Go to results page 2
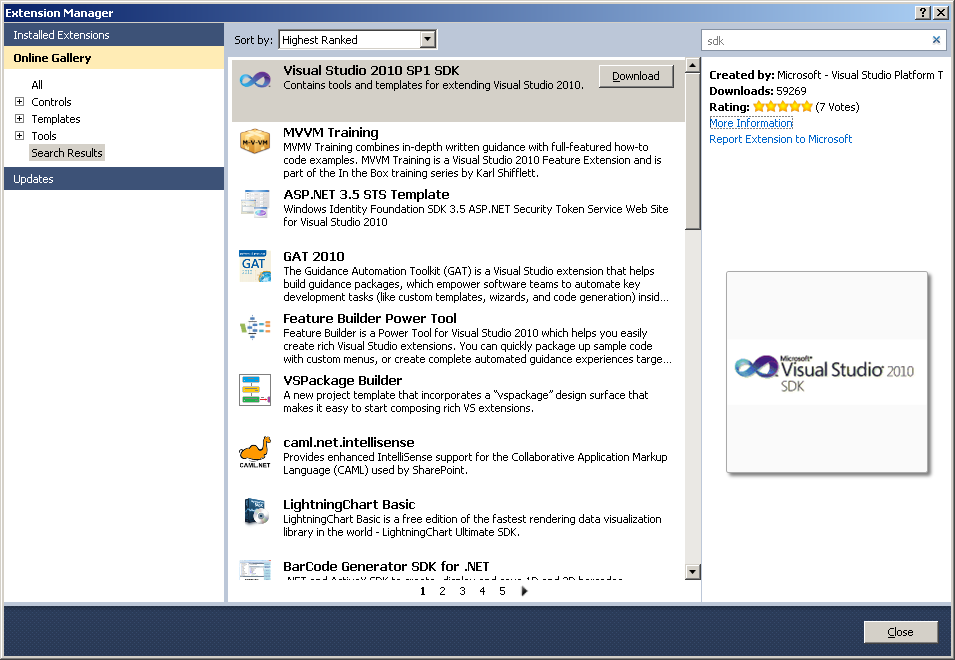Viewport: 955px width, 660px height. 442,591
